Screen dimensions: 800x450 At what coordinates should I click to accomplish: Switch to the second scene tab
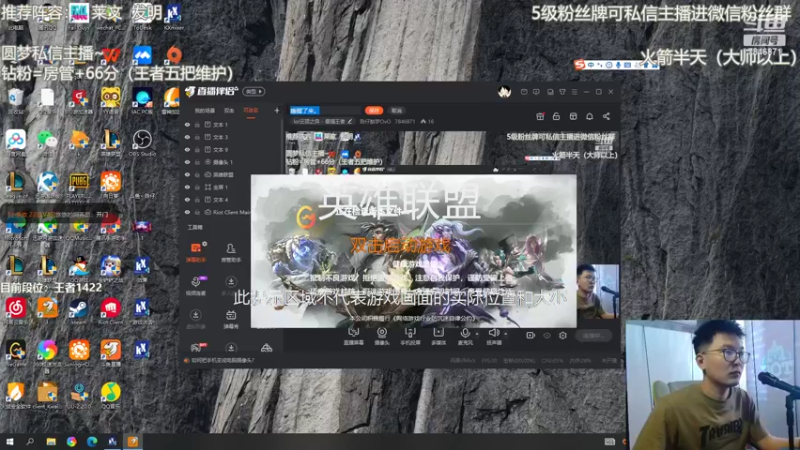pyautogui.click(x=229, y=111)
